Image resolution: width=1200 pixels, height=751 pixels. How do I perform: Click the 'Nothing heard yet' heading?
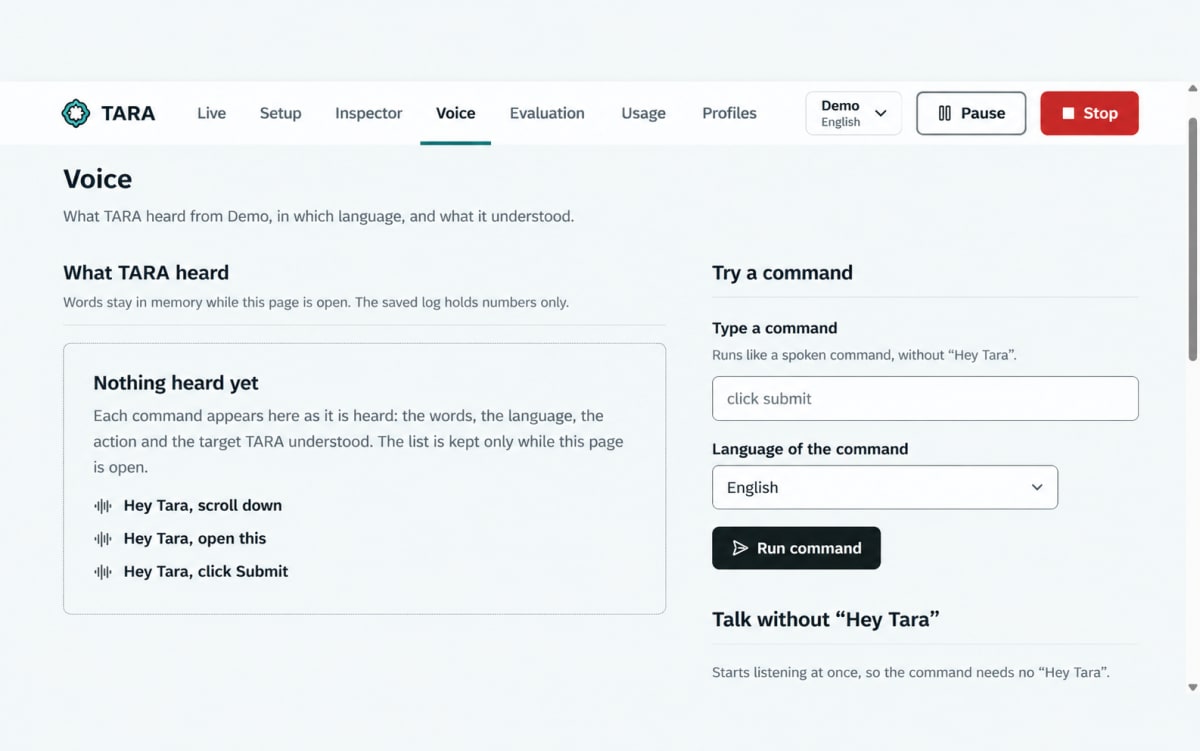point(176,383)
